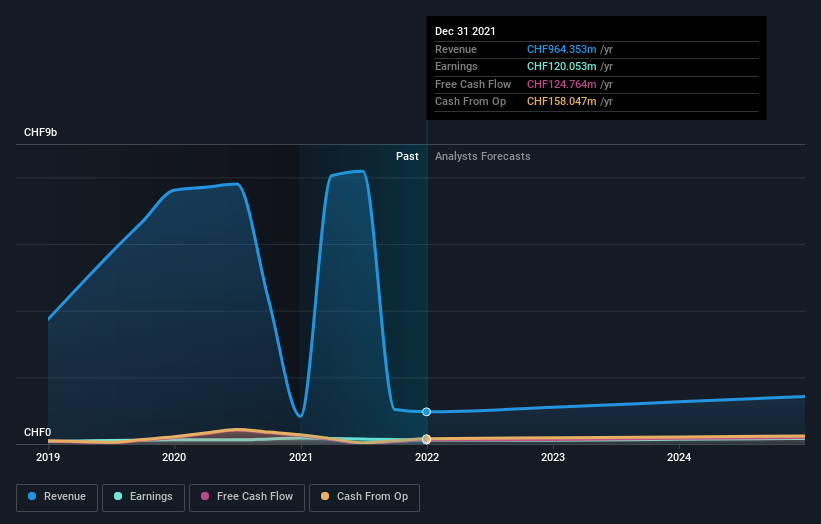Select the 2022 axis label
821x524 pixels.
click(x=427, y=457)
